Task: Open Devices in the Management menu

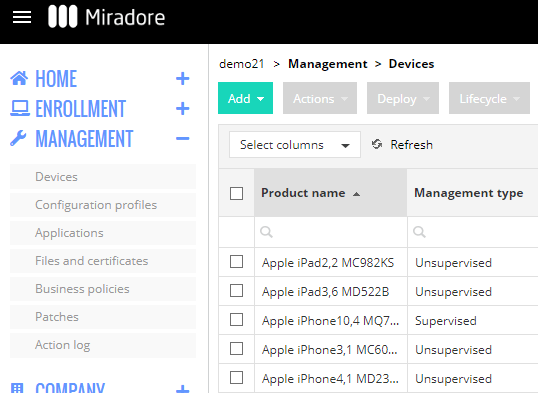Action: pos(103,176)
